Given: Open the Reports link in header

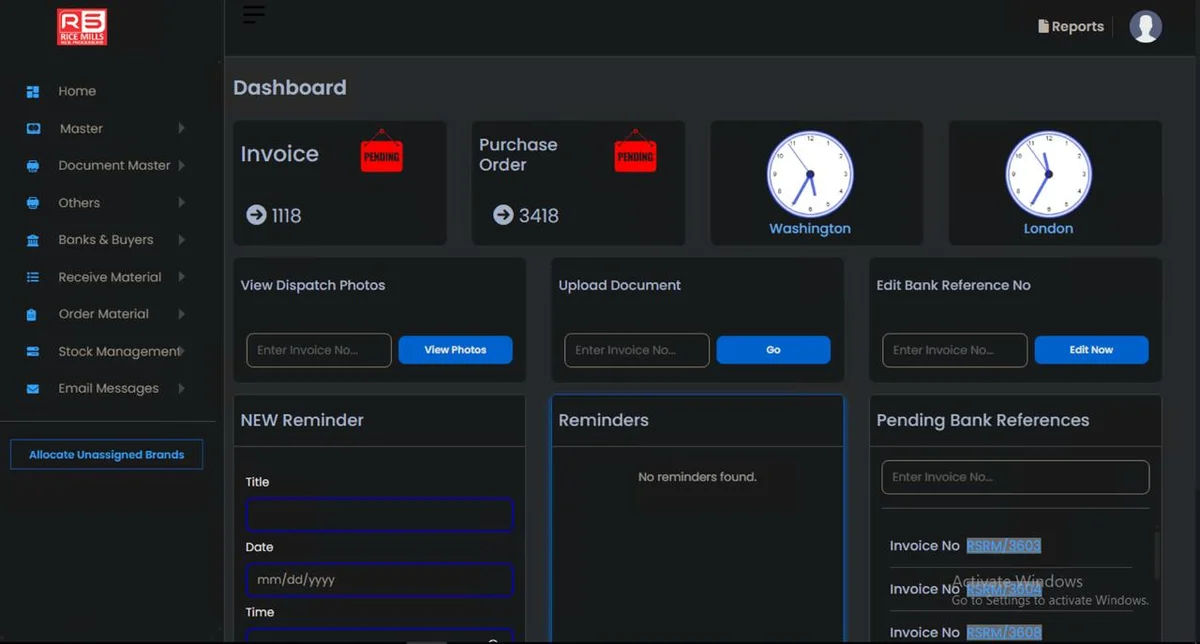Looking at the screenshot, I should [x=1071, y=27].
